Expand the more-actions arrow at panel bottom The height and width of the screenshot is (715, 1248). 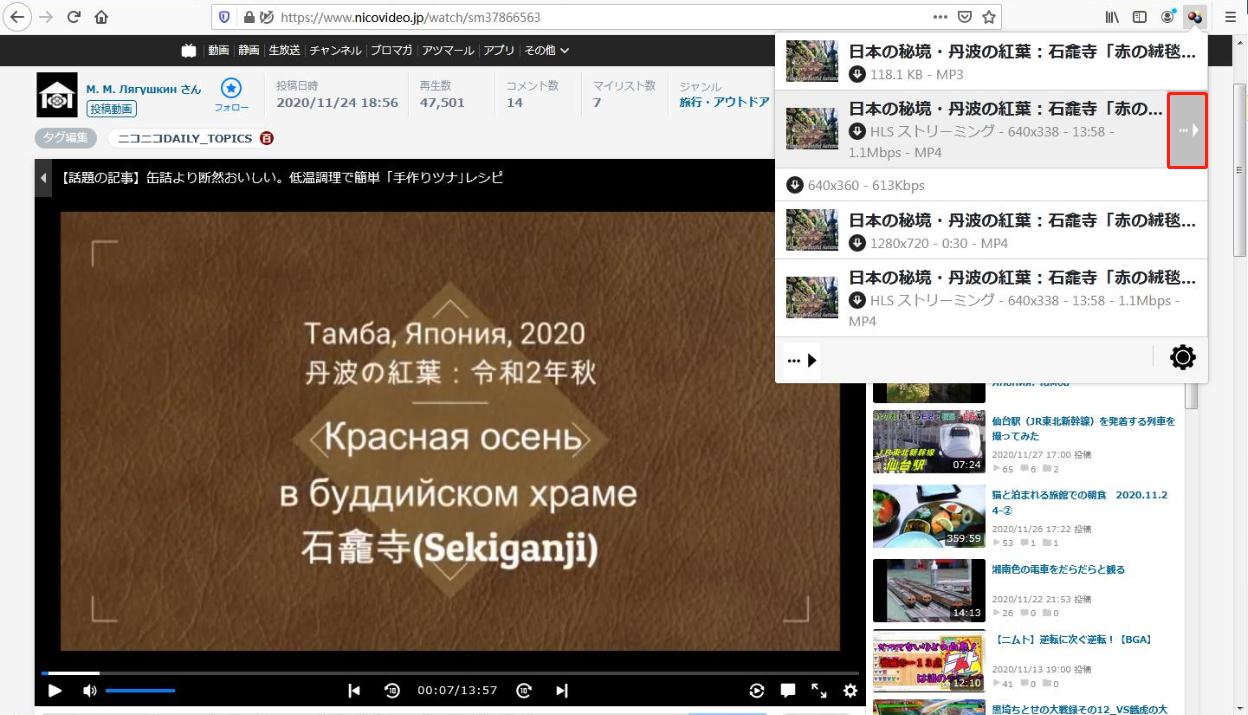pyautogui.click(x=802, y=360)
